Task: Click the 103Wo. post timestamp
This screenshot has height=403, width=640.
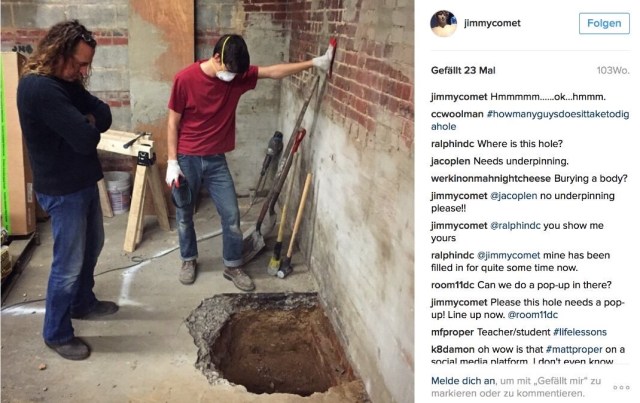Action: [613, 71]
